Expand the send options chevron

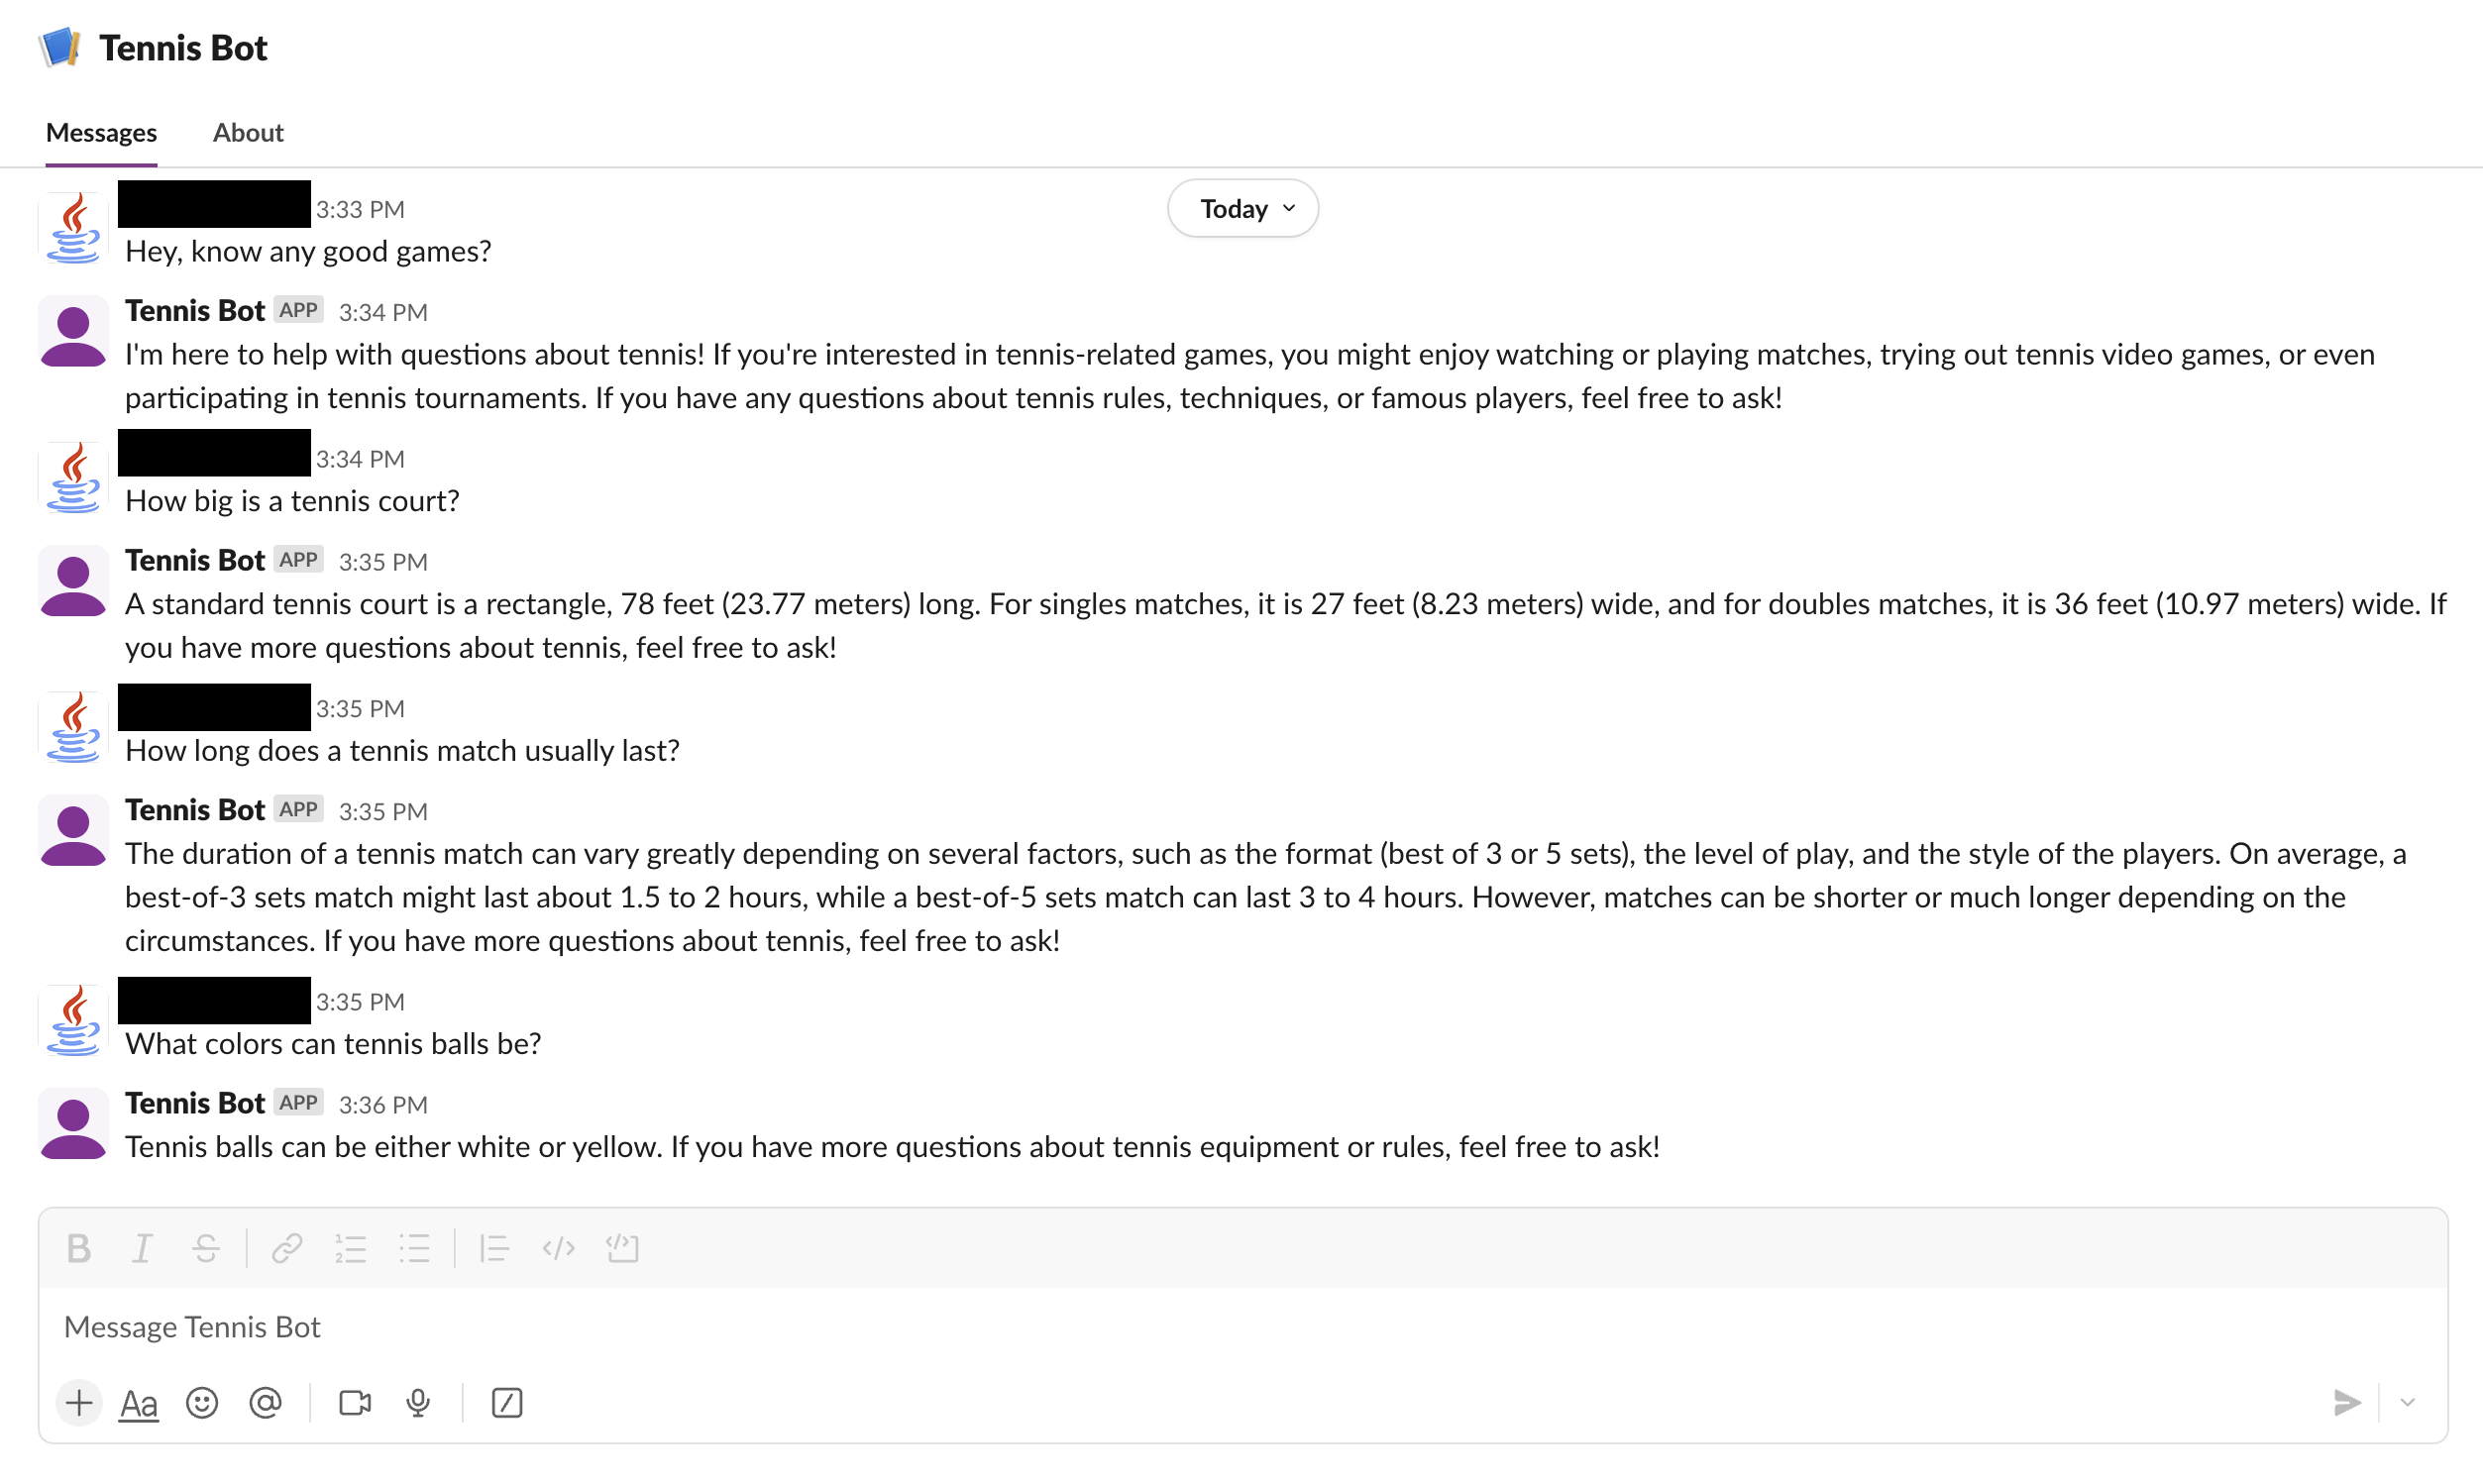(x=2407, y=1402)
